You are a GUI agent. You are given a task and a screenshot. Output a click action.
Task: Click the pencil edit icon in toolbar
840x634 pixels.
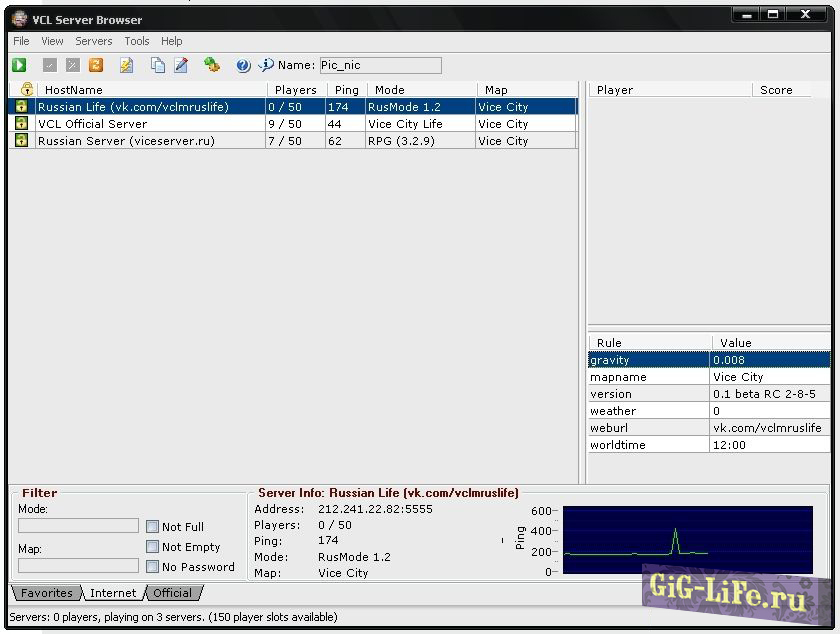181,65
